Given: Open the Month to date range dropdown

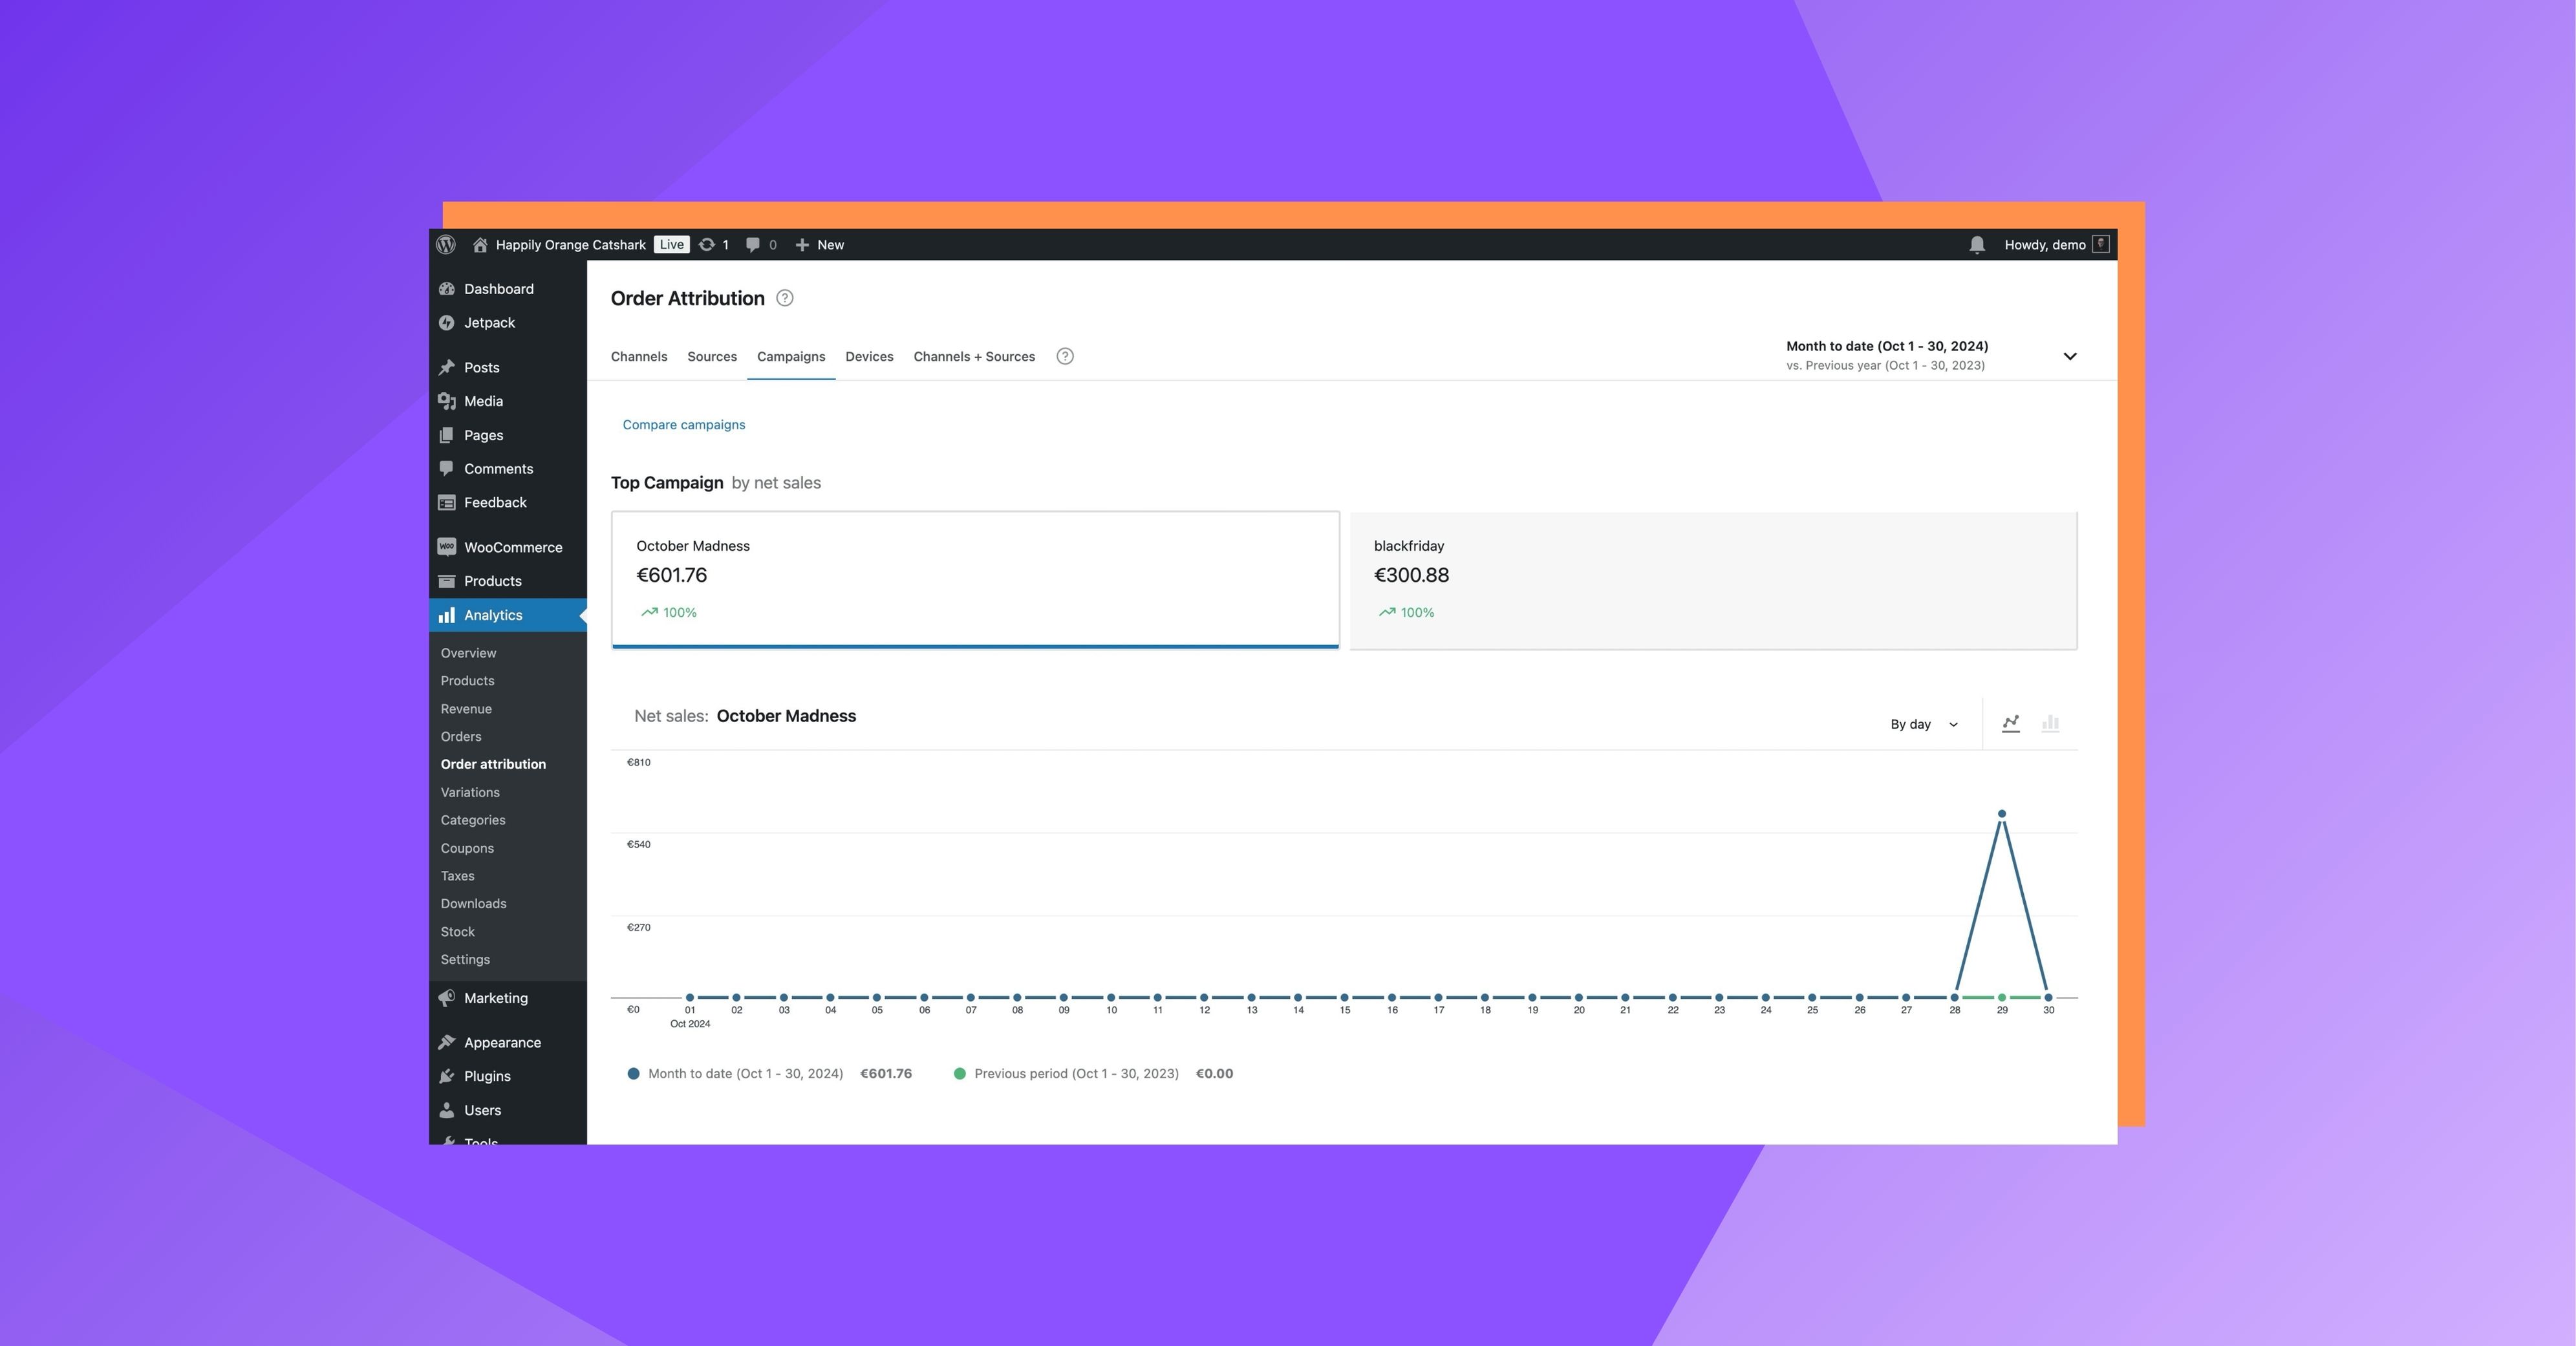Looking at the screenshot, I should point(1931,356).
